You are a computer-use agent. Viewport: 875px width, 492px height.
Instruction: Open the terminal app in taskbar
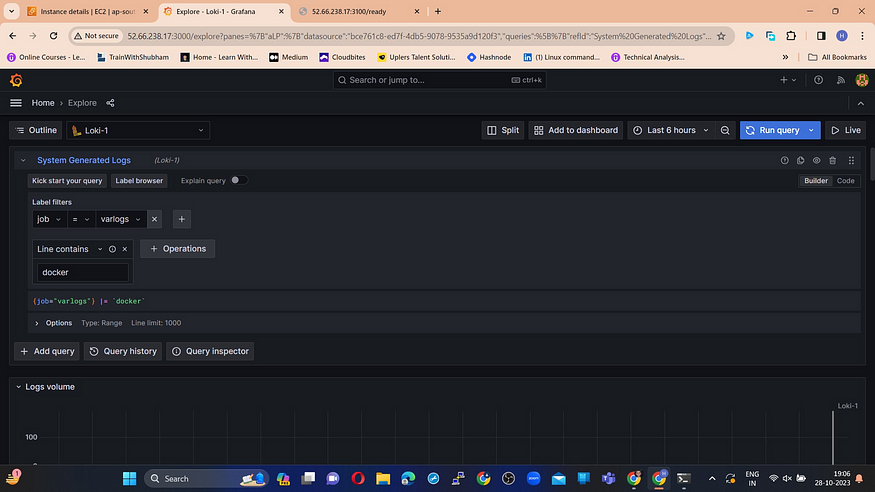pos(684,479)
